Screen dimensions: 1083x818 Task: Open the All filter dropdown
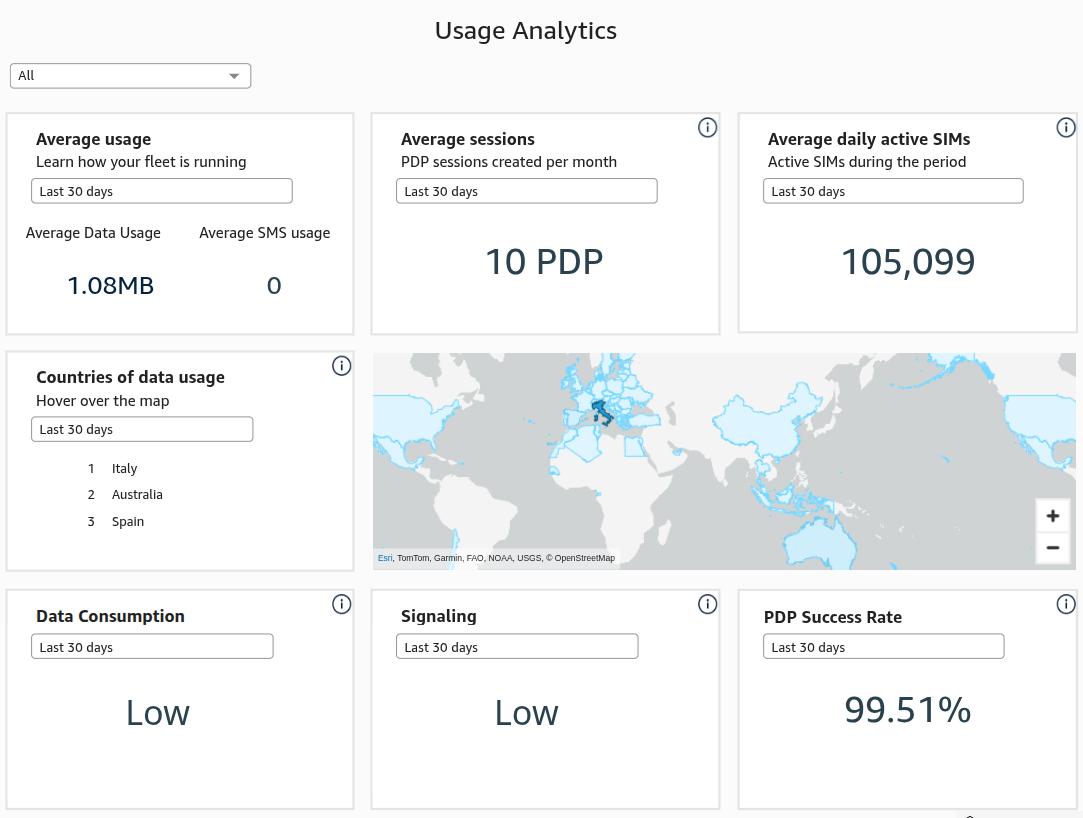[131, 76]
